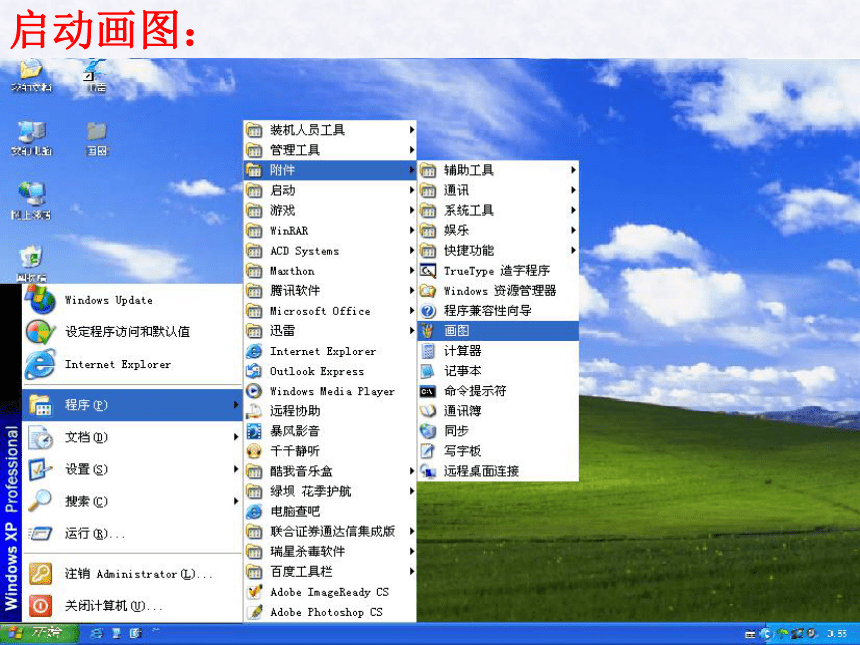Click the 开始 Start button

pyautogui.click(x=39, y=633)
